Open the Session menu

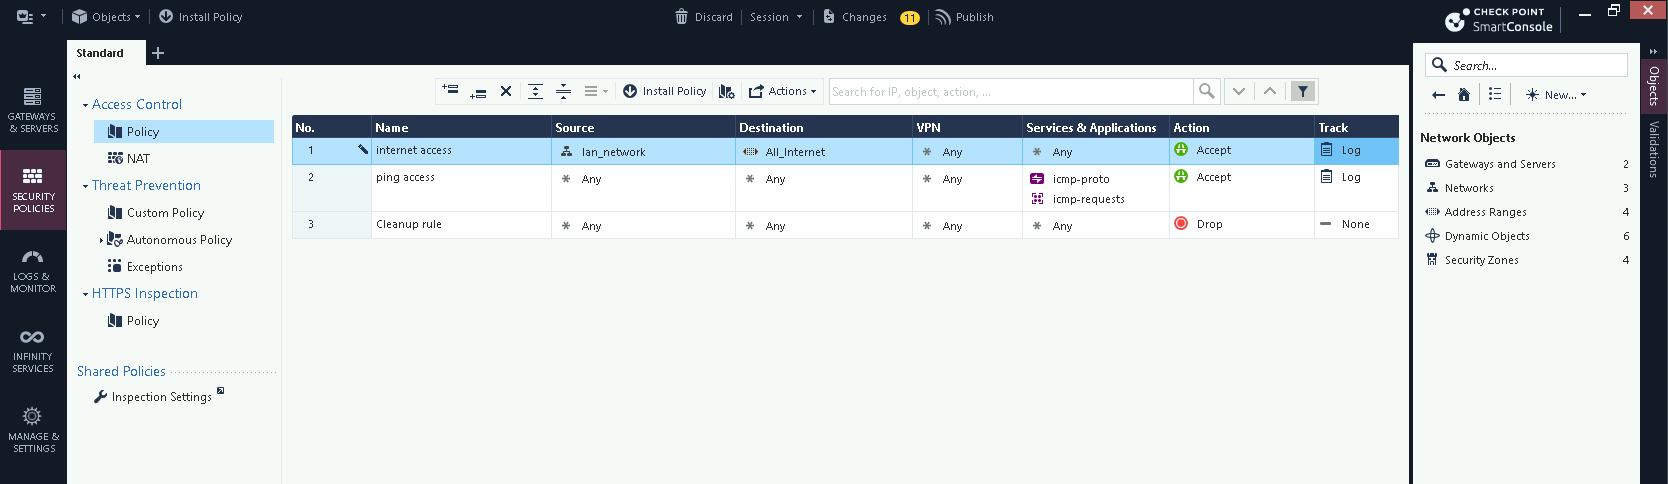pyautogui.click(x=776, y=17)
